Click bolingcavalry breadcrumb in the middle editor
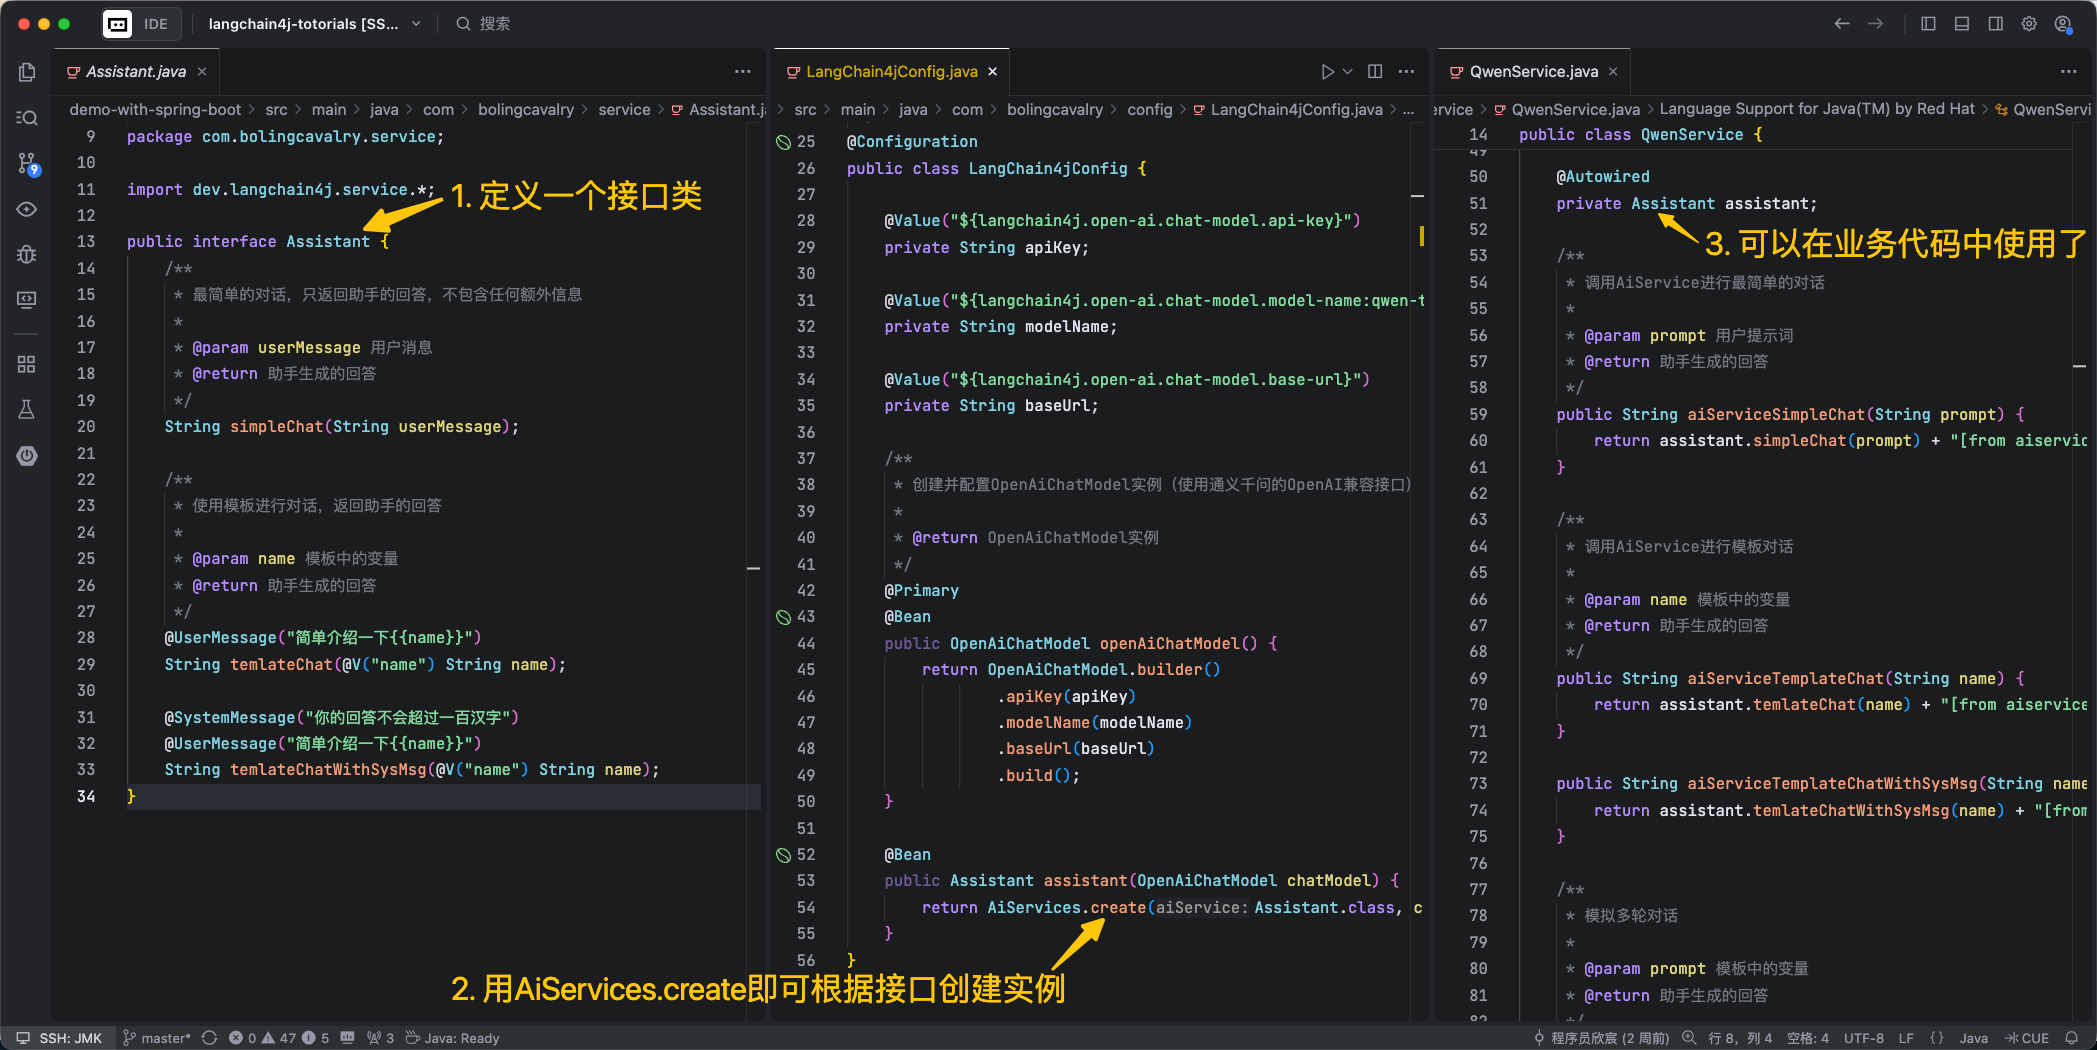This screenshot has width=2097, height=1050. (x=1055, y=110)
